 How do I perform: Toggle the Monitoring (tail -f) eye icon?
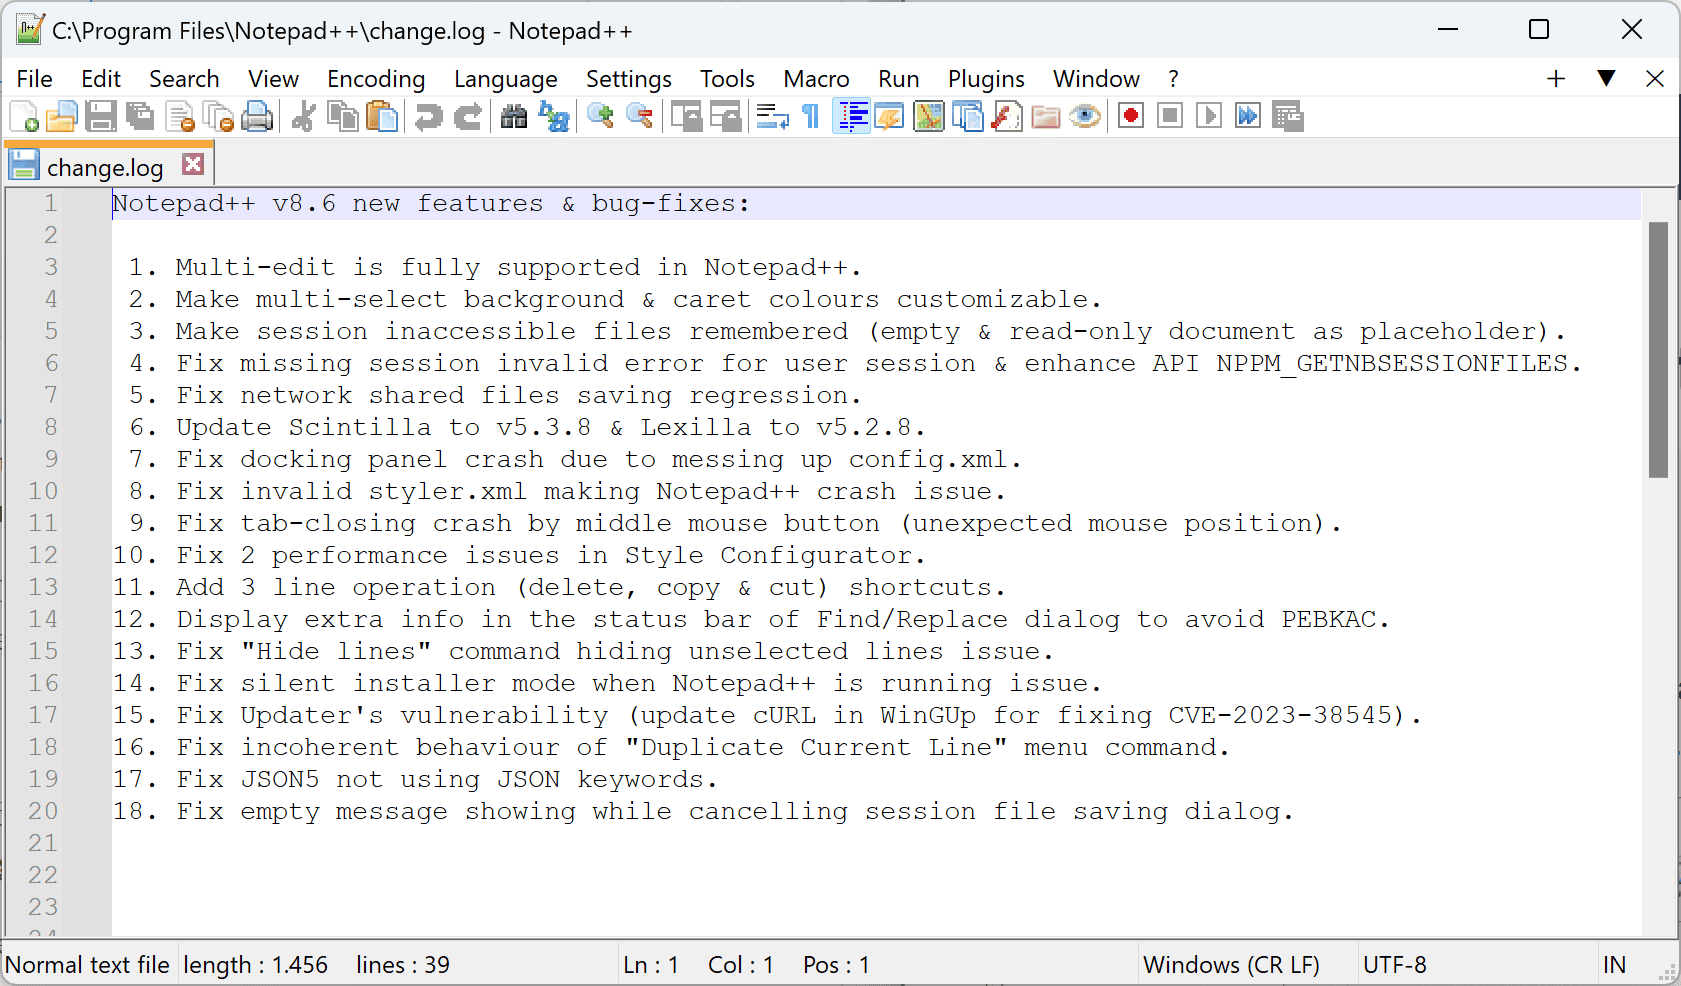tap(1085, 117)
